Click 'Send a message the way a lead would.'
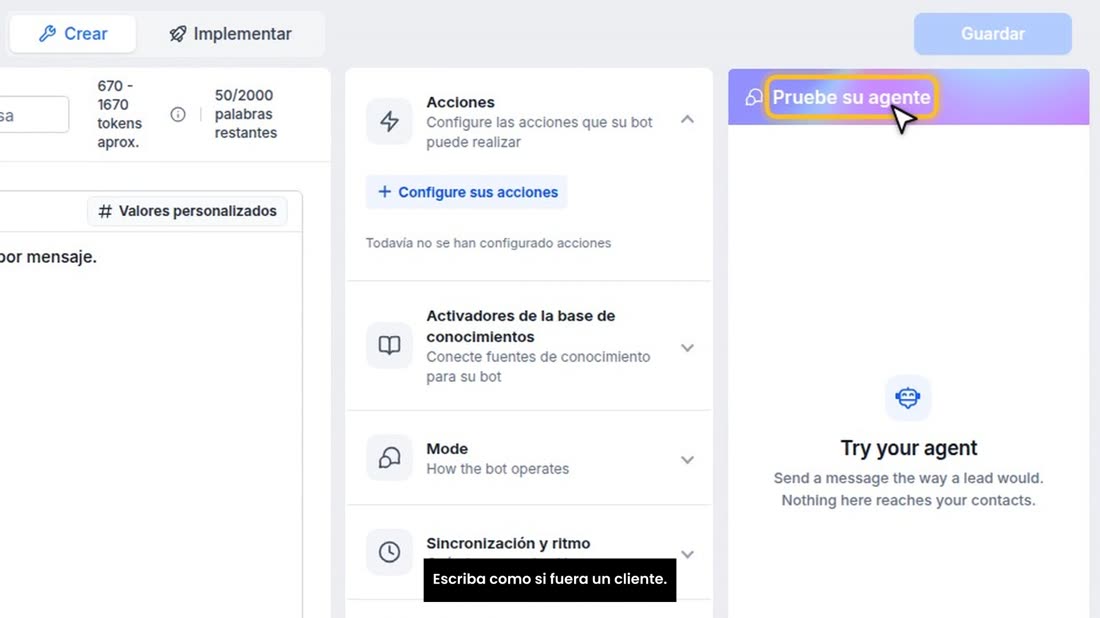 908,478
